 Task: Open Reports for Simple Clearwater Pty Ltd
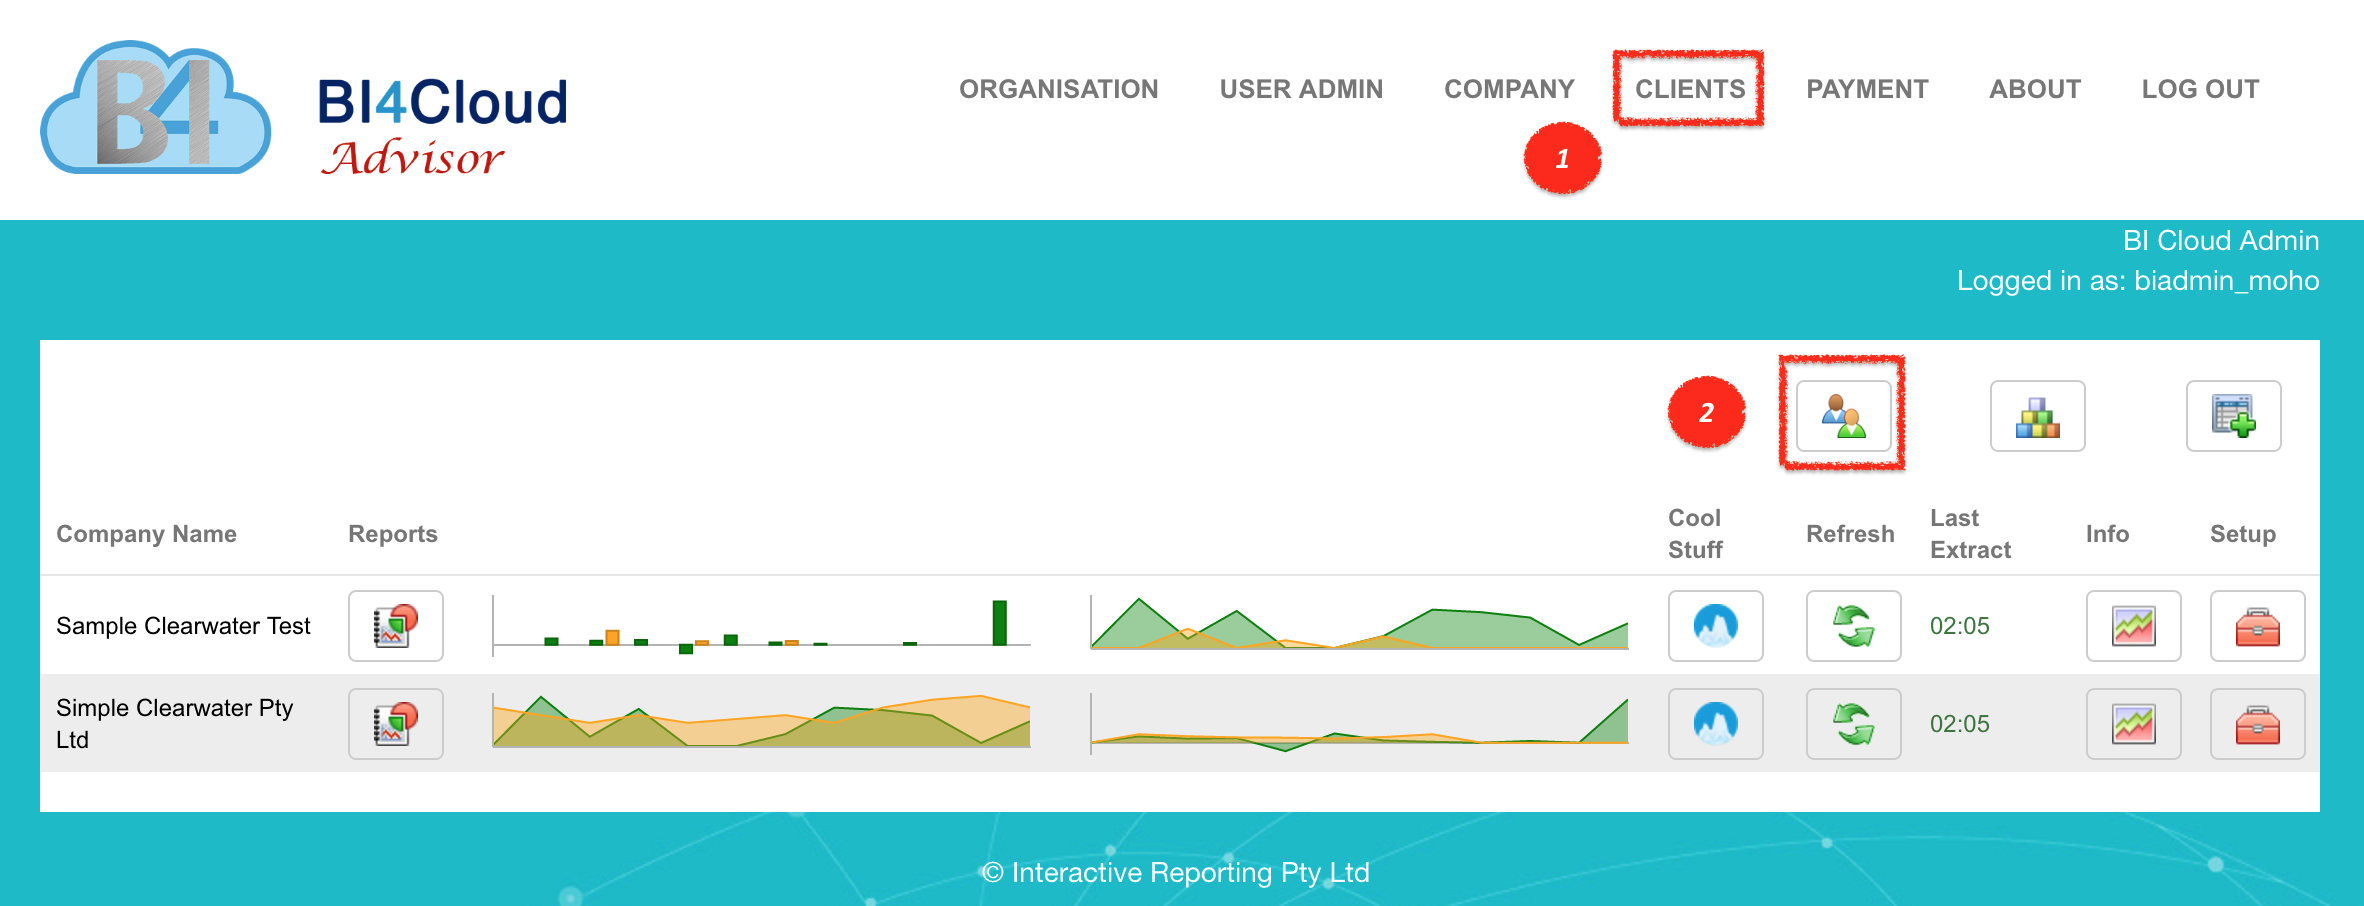coord(396,724)
